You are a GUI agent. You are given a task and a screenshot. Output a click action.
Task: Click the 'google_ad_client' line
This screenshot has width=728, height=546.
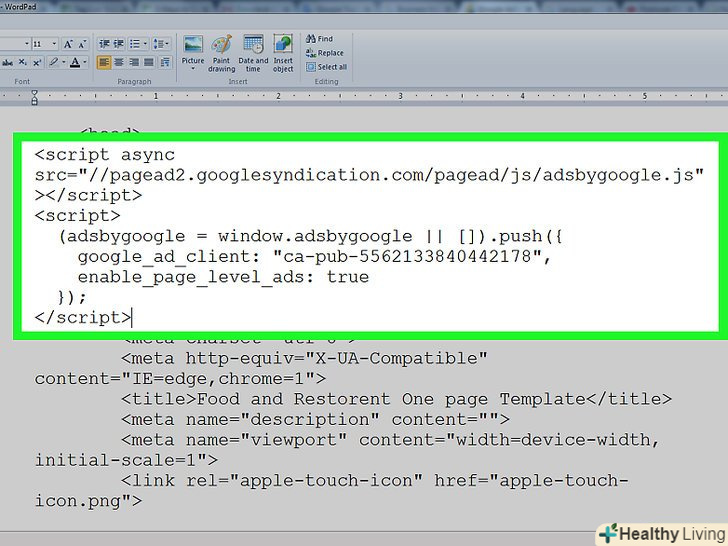point(314,257)
